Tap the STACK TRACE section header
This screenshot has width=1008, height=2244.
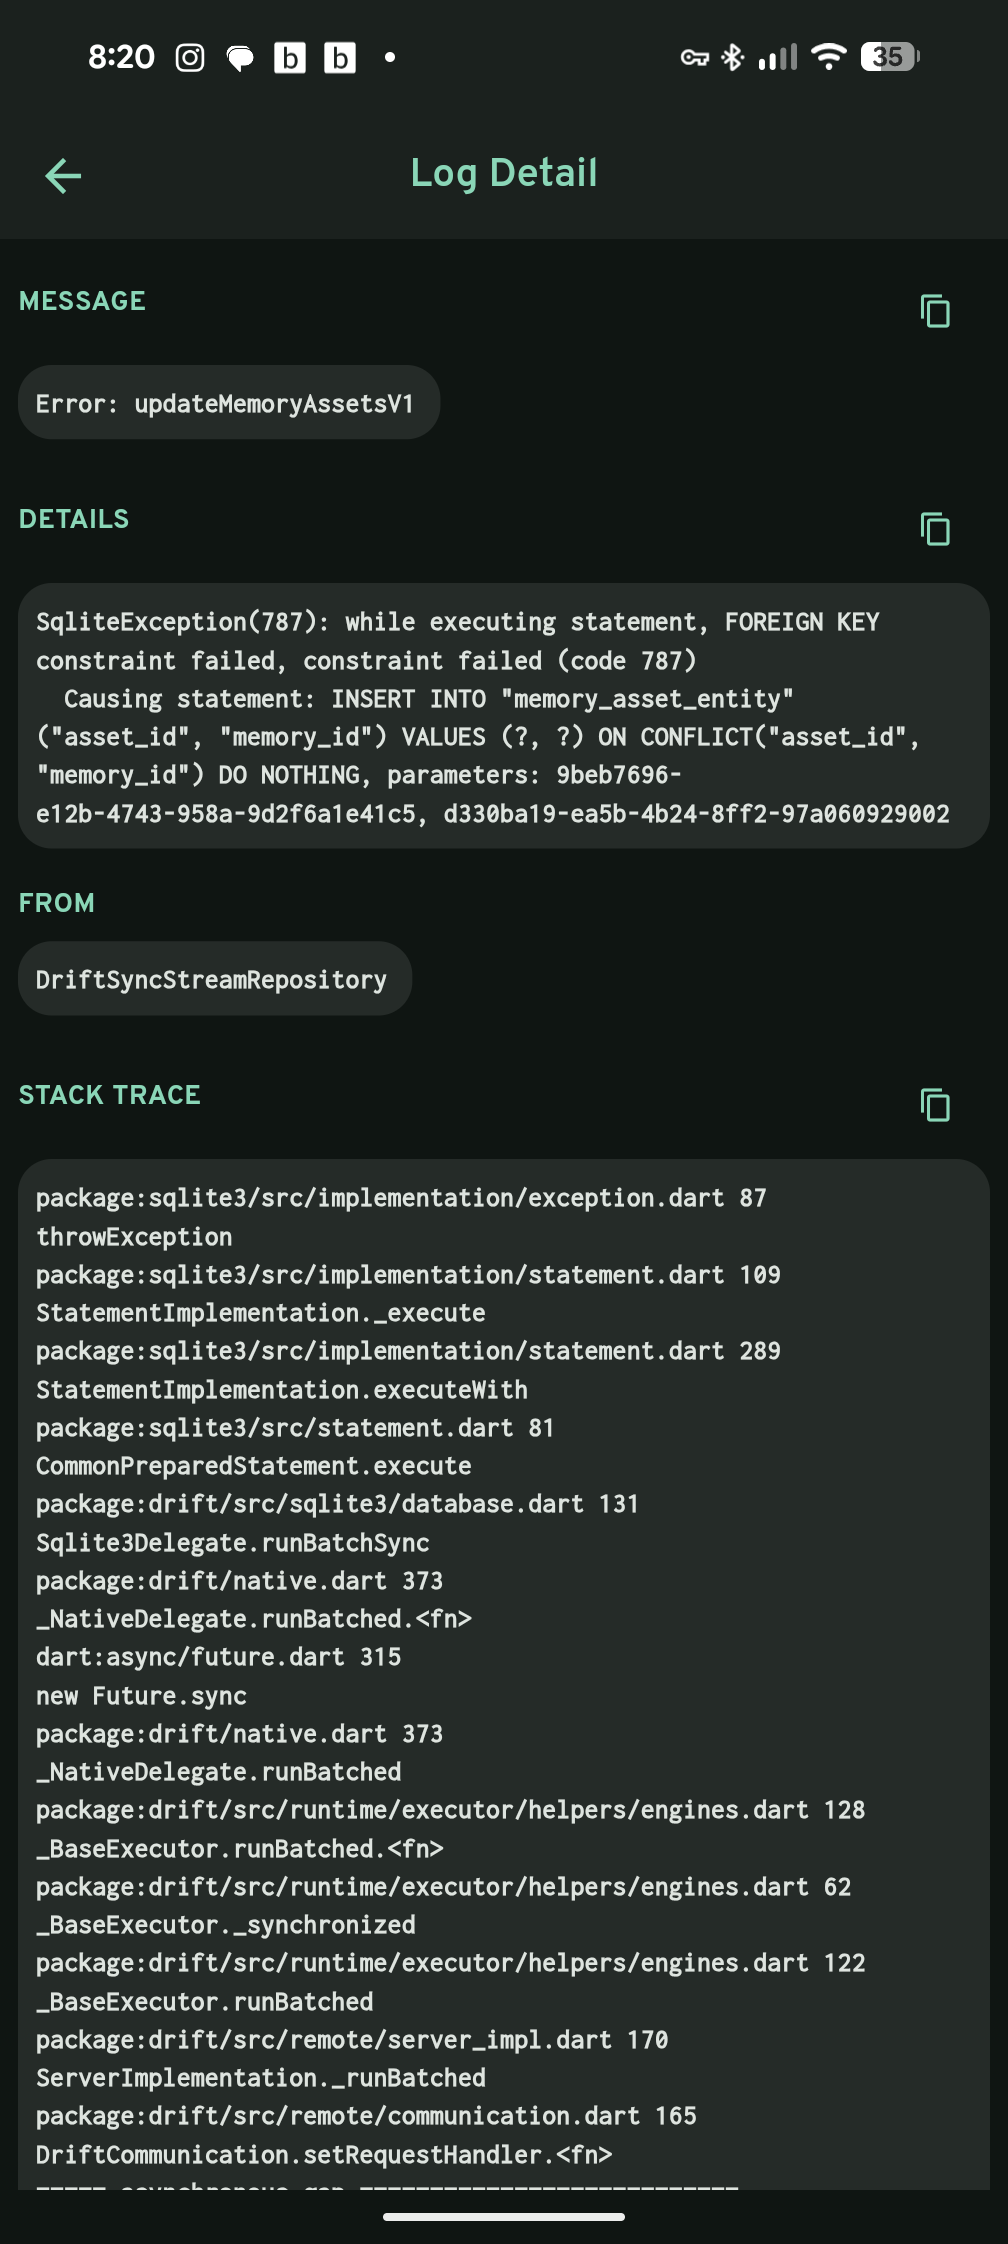click(110, 1095)
